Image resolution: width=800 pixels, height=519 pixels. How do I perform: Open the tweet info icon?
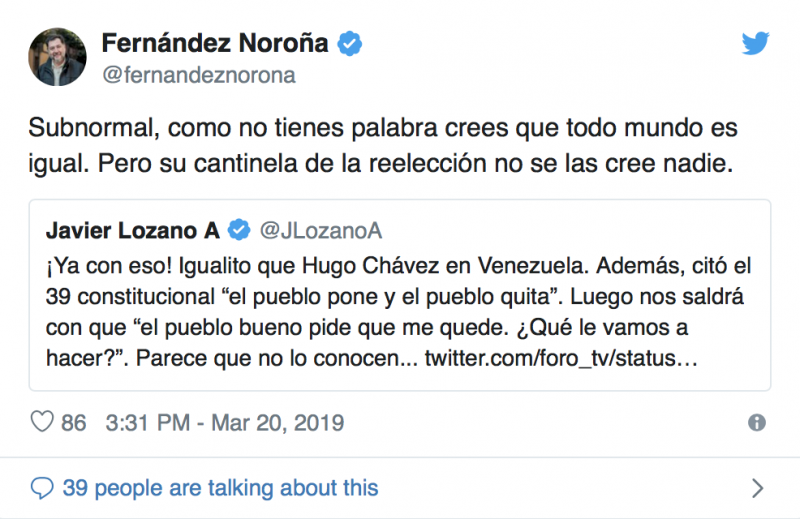(x=757, y=422)
